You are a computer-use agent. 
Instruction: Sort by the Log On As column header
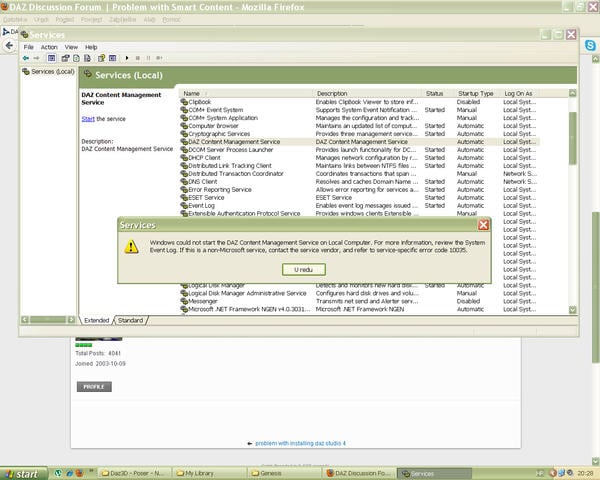coord(518,93)
